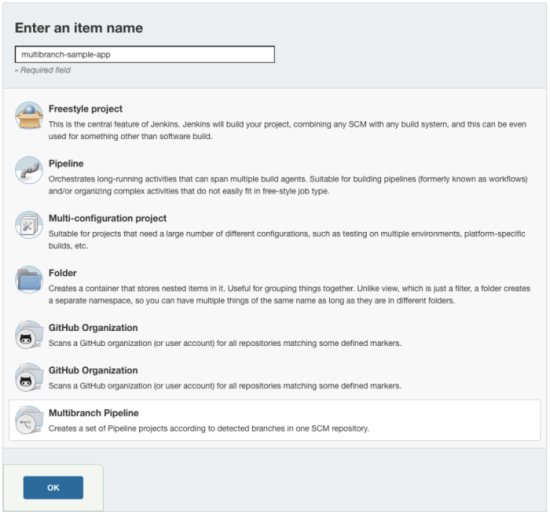Screen dimensions: 550x515
Task: Click the Multibranch Pipeline description text
Action: [x=209, y=428]
